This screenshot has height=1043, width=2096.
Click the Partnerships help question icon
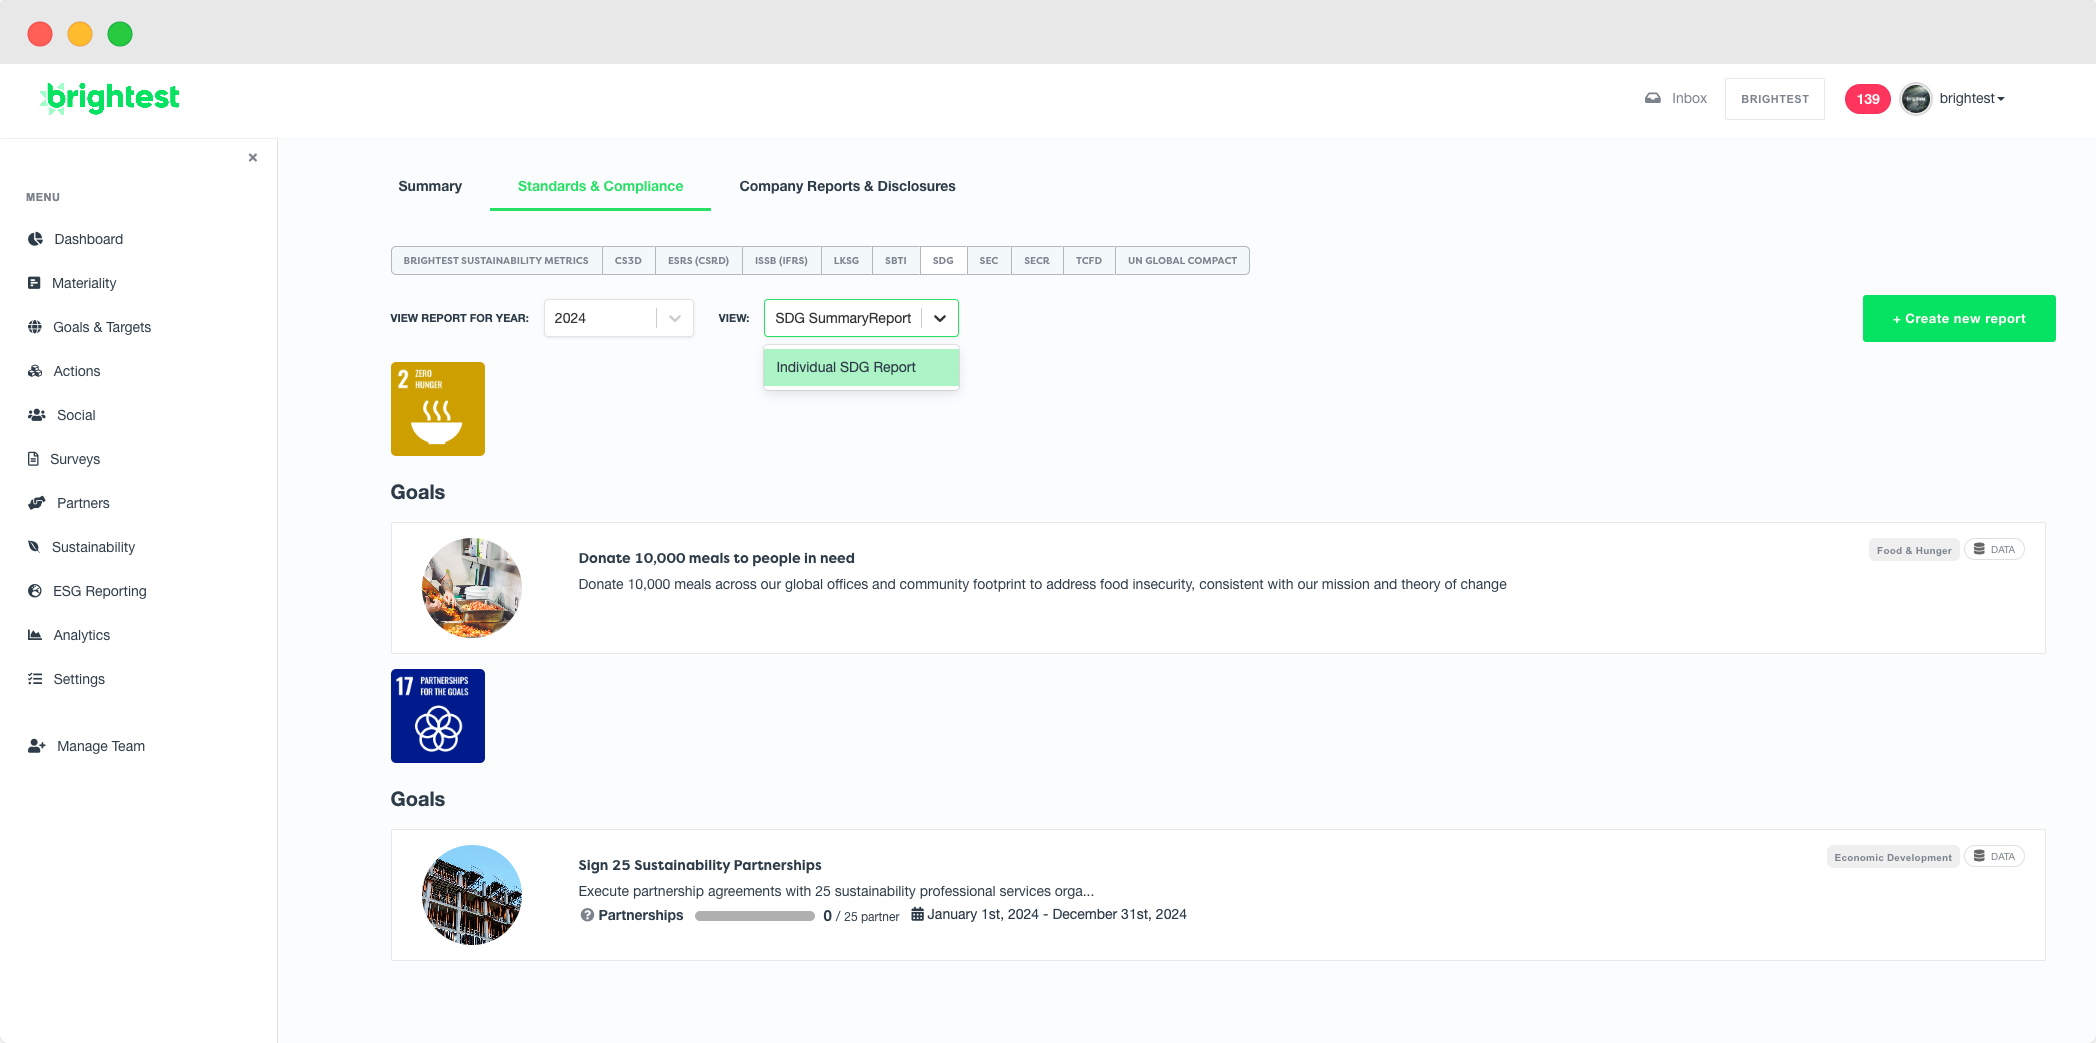click(x=587, y=915)
